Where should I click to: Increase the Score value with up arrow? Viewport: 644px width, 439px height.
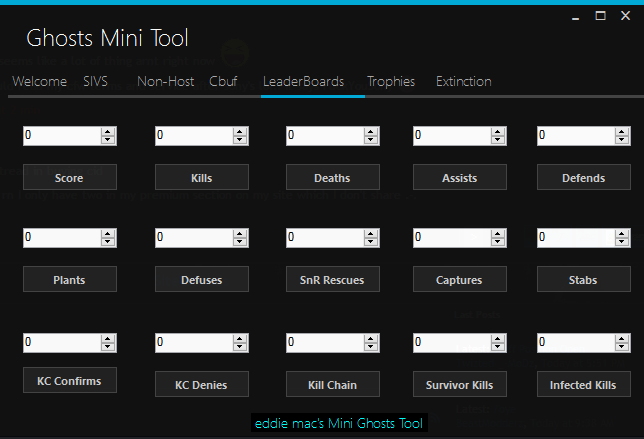[108, 131]
